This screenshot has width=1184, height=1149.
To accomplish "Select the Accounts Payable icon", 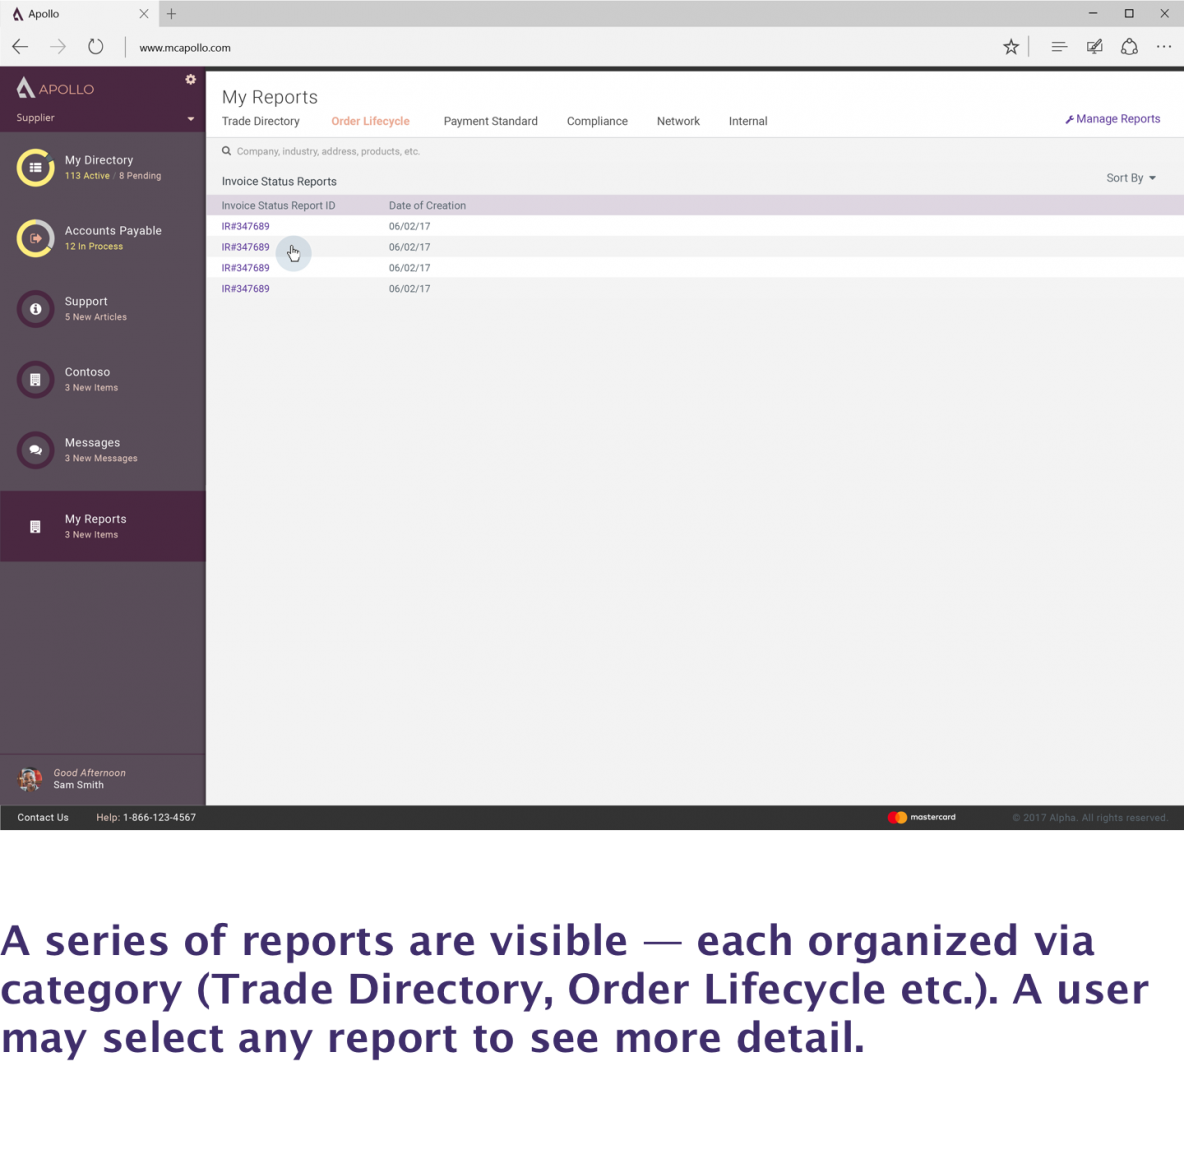I will (35, 238).
